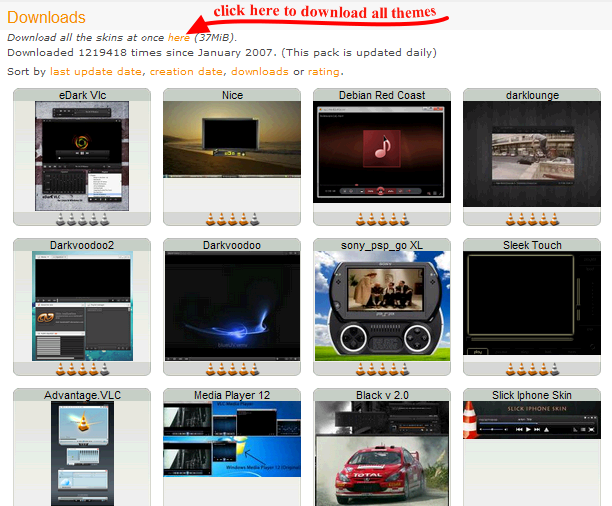The height and width of the screenshot is (506, 612).
Task: Click the Darkvoodoo2 title
Action: [82, 245]
